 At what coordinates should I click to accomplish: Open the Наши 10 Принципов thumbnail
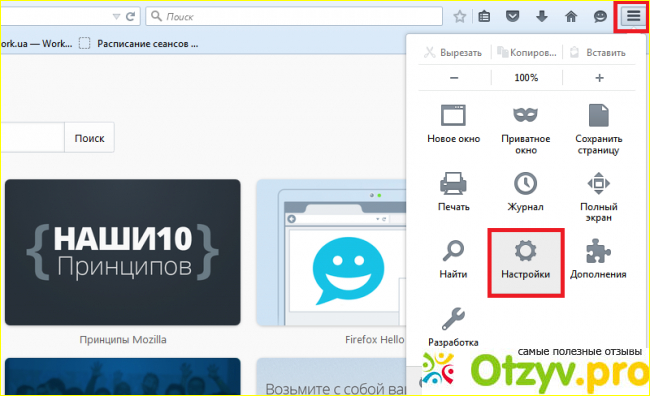123,252
